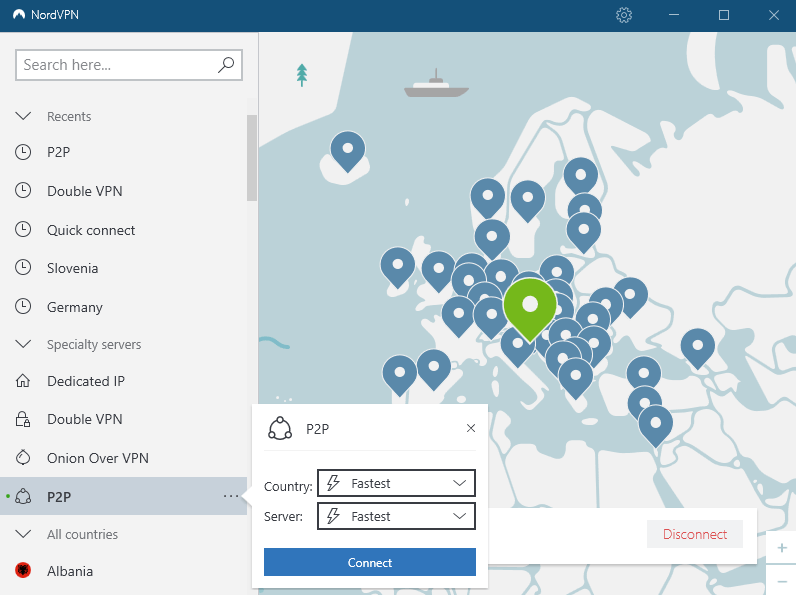Open the P2P row three-dots menu
Image resolution: width=796 pixels, height=595 pixels.
pyautogui.click(x=231, y=496)
